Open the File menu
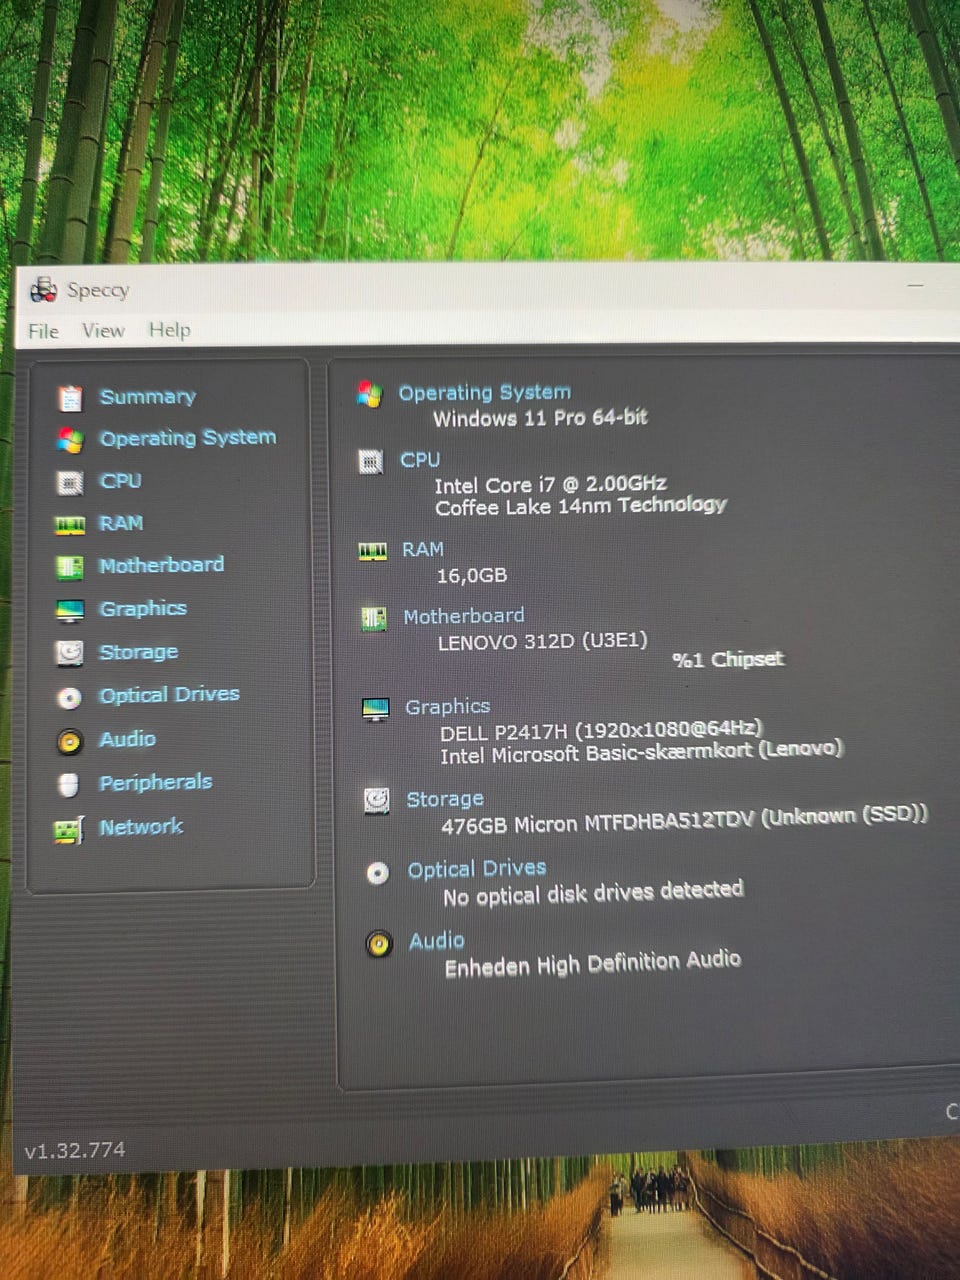The image size is (960, 1280). click(x=43, y=331)
